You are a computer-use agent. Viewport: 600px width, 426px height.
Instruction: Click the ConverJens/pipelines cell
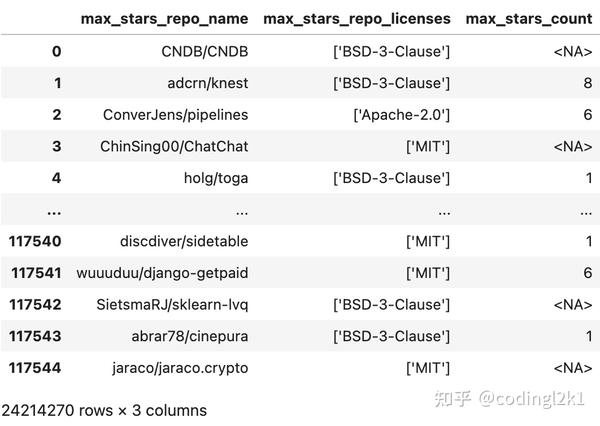point(176,115)
